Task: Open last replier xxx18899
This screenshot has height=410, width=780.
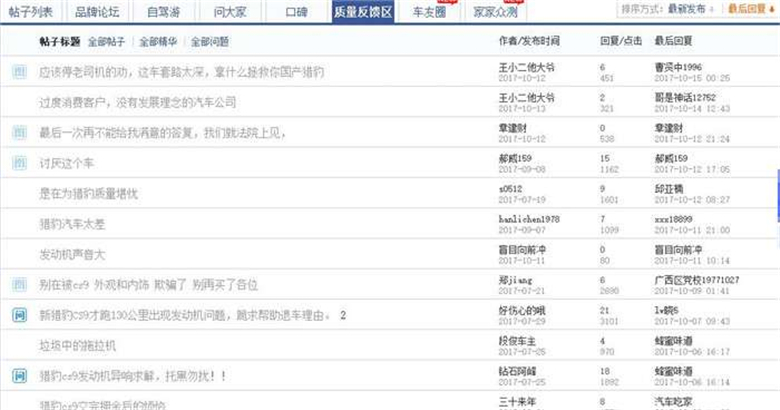Action: tap(673, 219)
